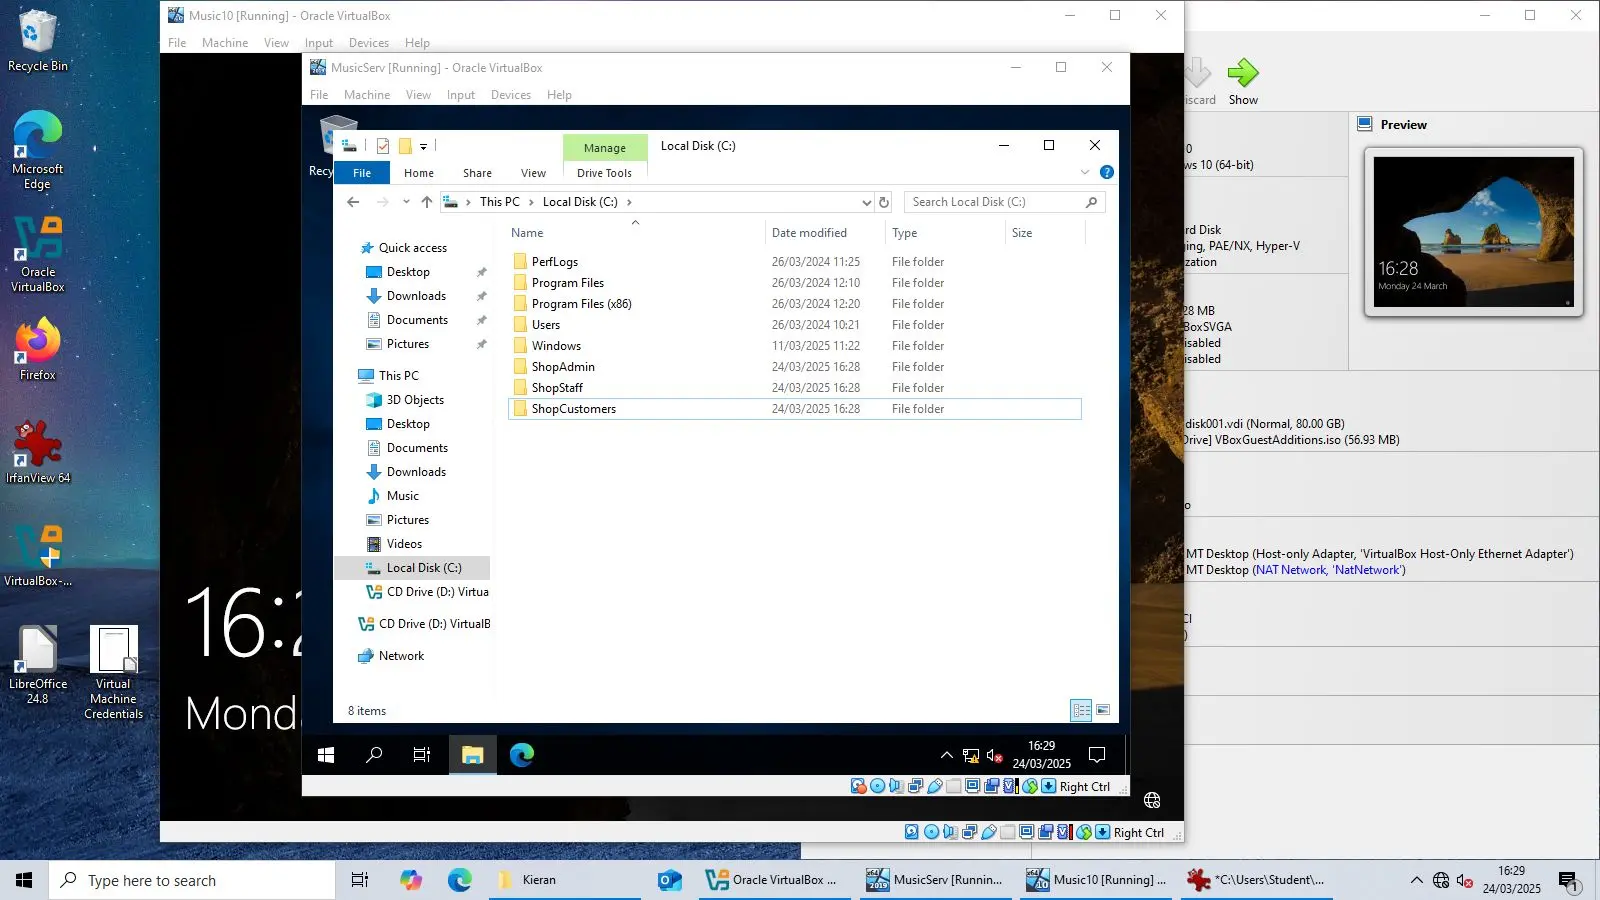Open Devices menu in MusicServ window
1600x900 pixels.
point(511,95)
